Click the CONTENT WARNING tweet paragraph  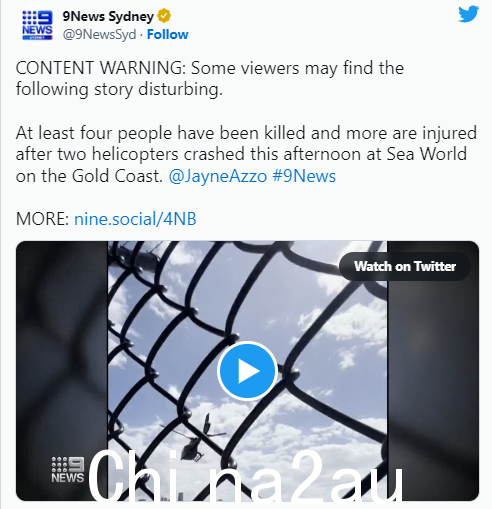(210, 79)
